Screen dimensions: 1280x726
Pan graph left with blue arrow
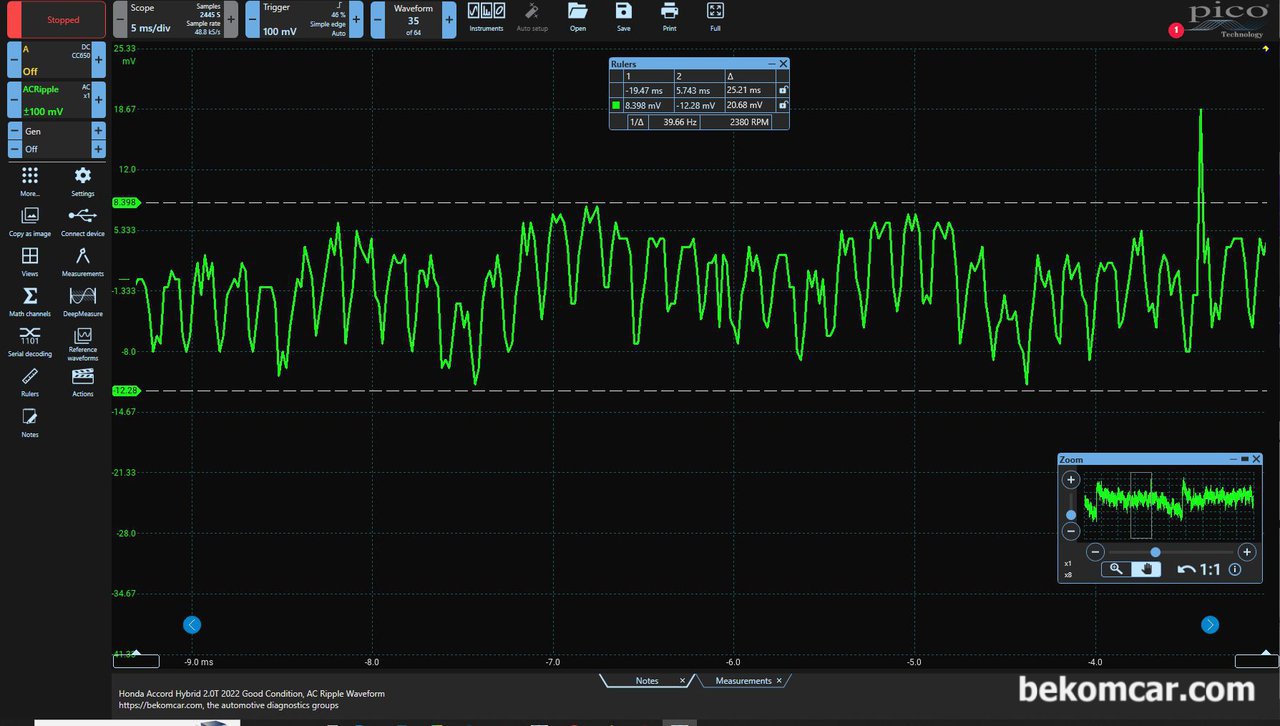[x=192, y=625]
